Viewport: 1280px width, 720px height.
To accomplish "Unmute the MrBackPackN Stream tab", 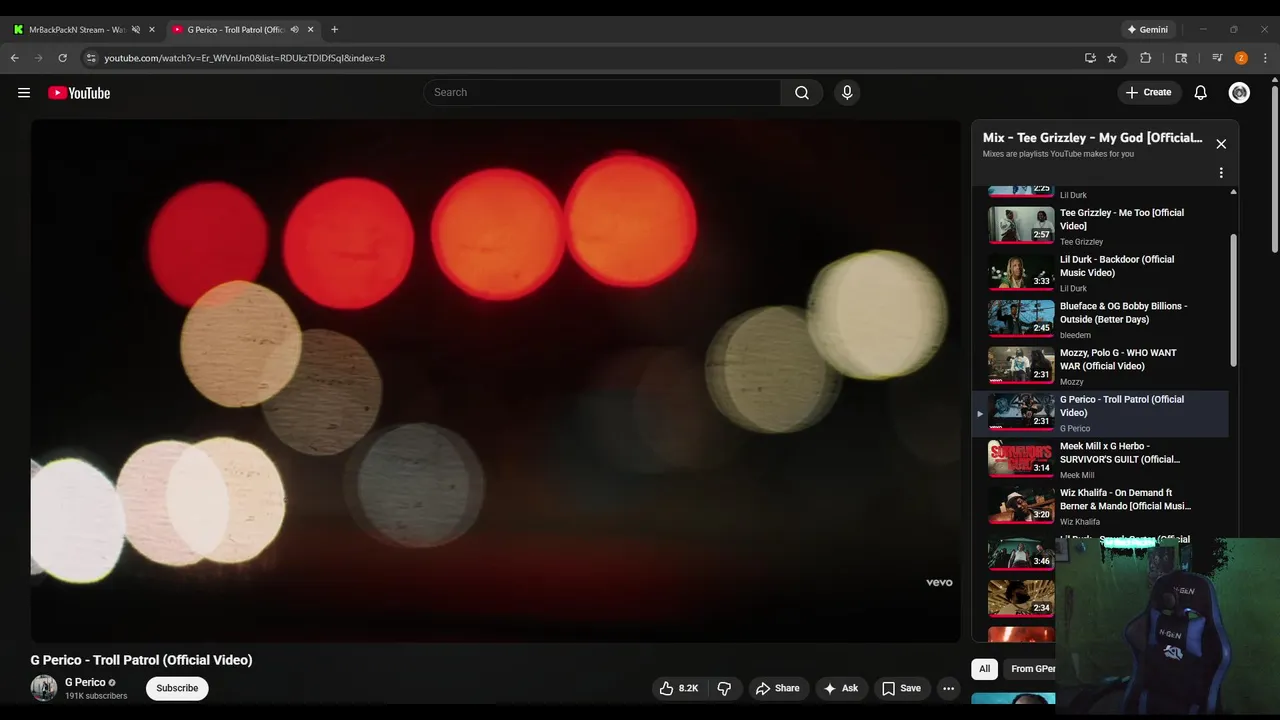I will point(136,30).
